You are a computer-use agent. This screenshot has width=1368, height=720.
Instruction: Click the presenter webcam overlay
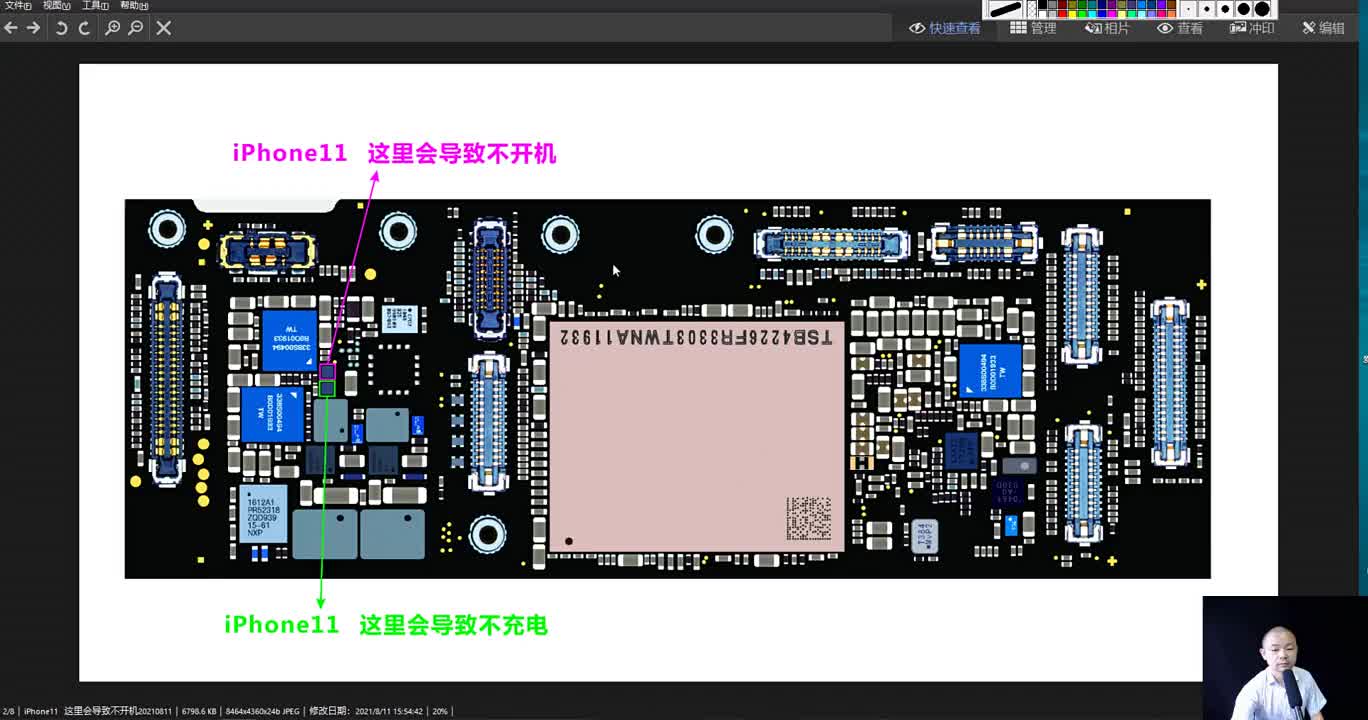point(1285,658)
